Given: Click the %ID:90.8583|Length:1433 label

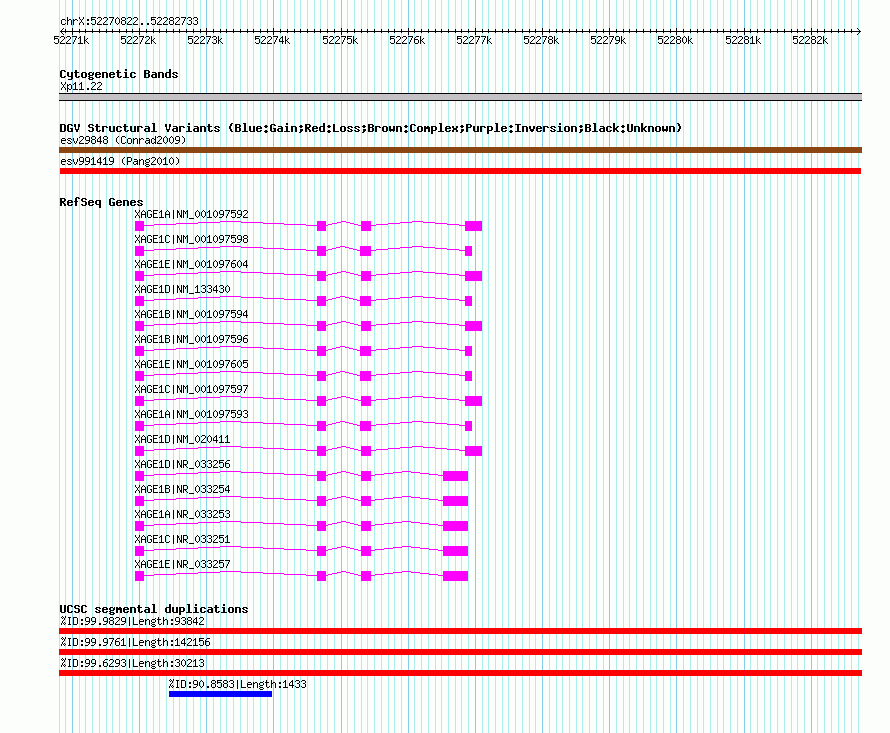Looking at the screenshot, I should (x=237, y=684).
